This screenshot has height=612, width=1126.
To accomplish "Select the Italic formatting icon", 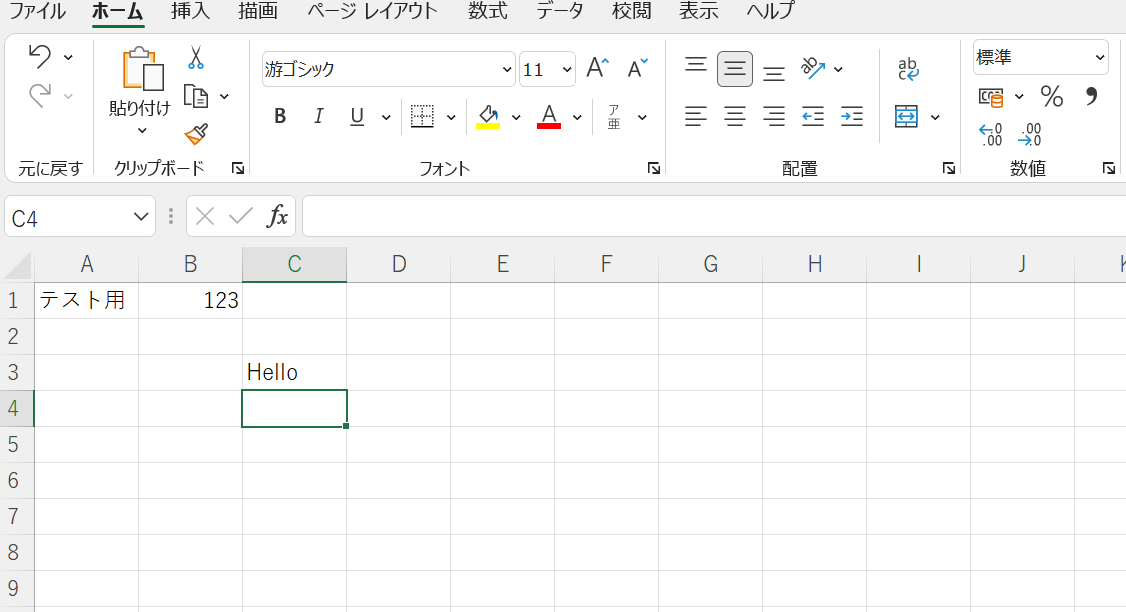I will [318, 115].
